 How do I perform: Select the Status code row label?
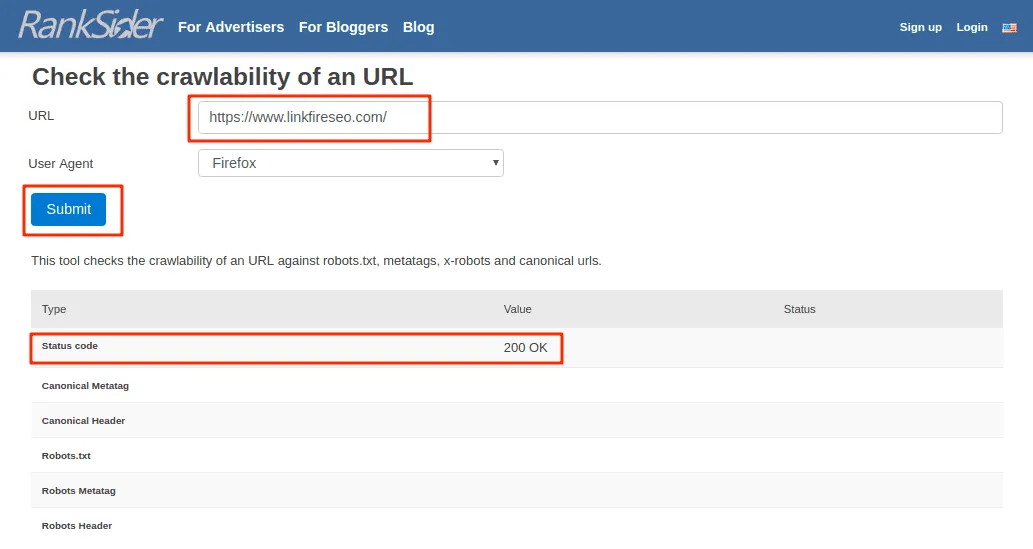(70, 346)
